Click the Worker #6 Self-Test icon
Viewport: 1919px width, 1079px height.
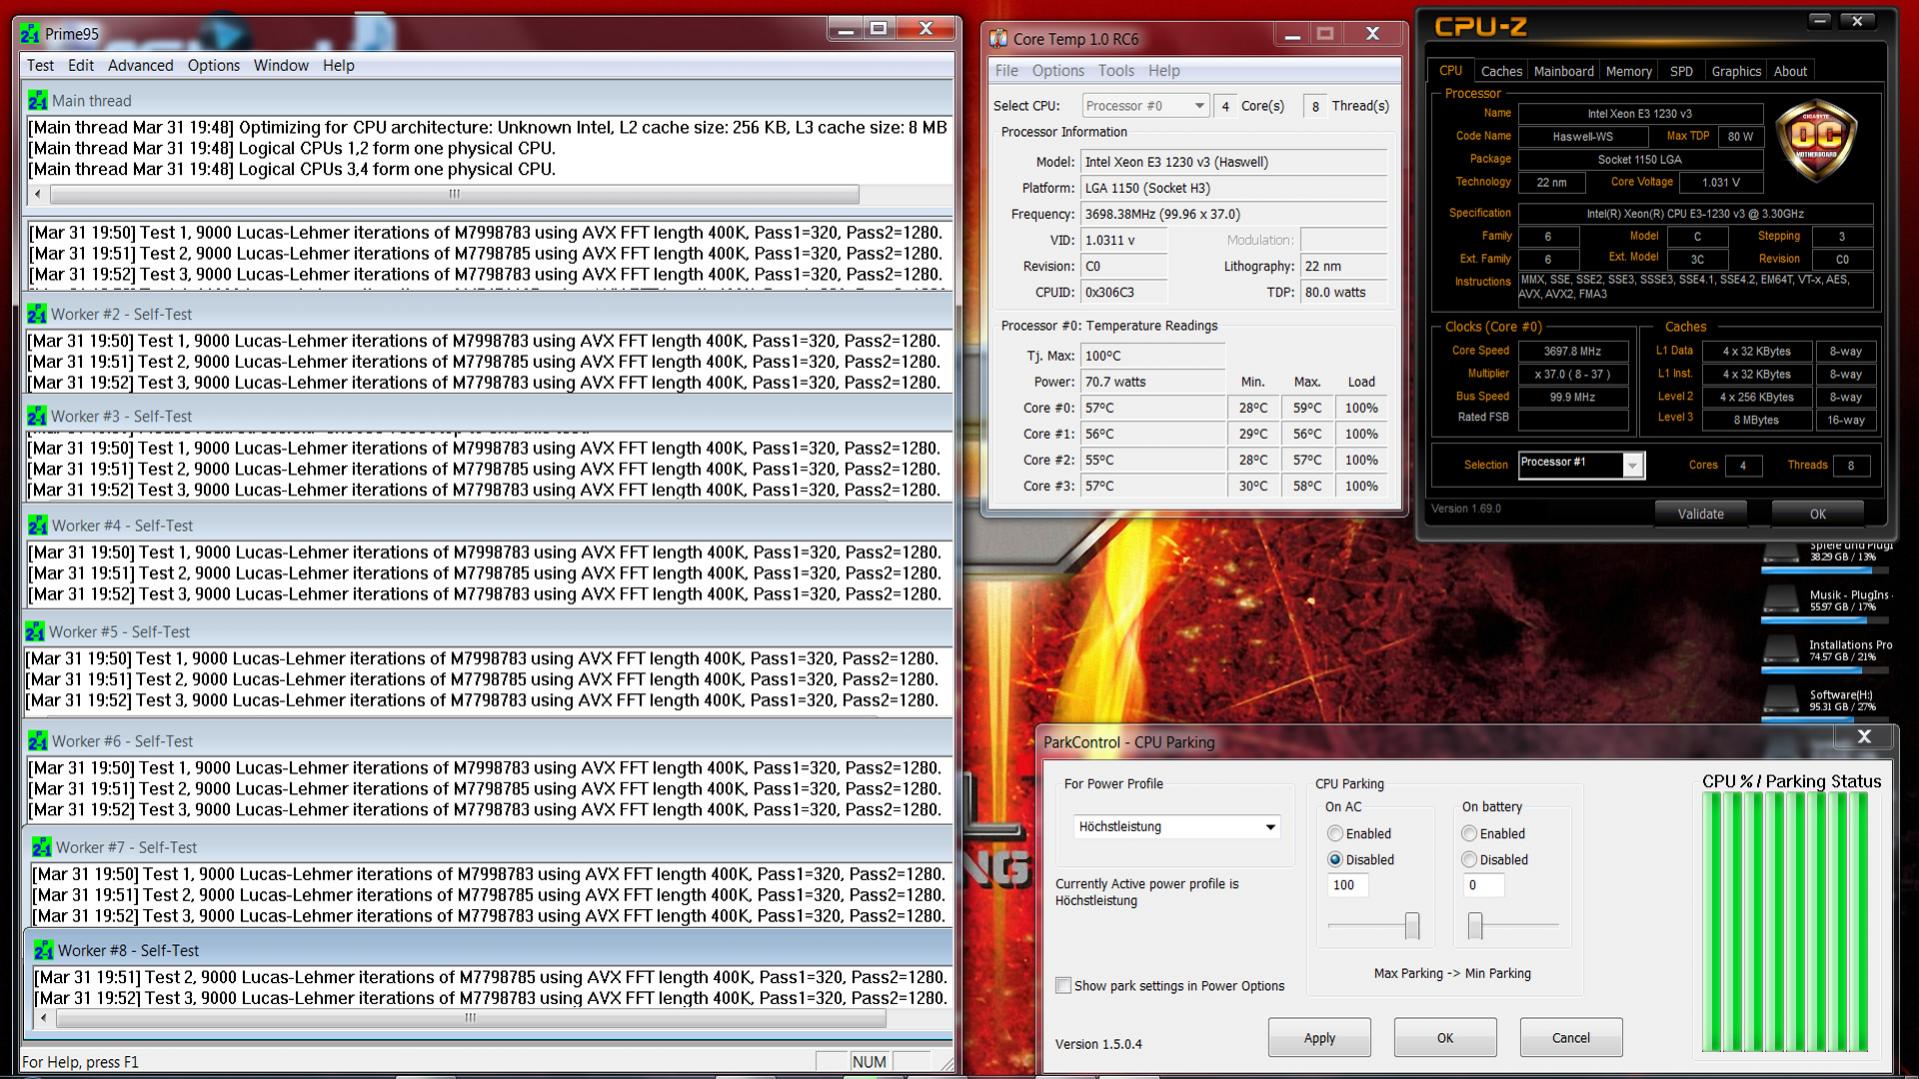[x=38, y=741]
